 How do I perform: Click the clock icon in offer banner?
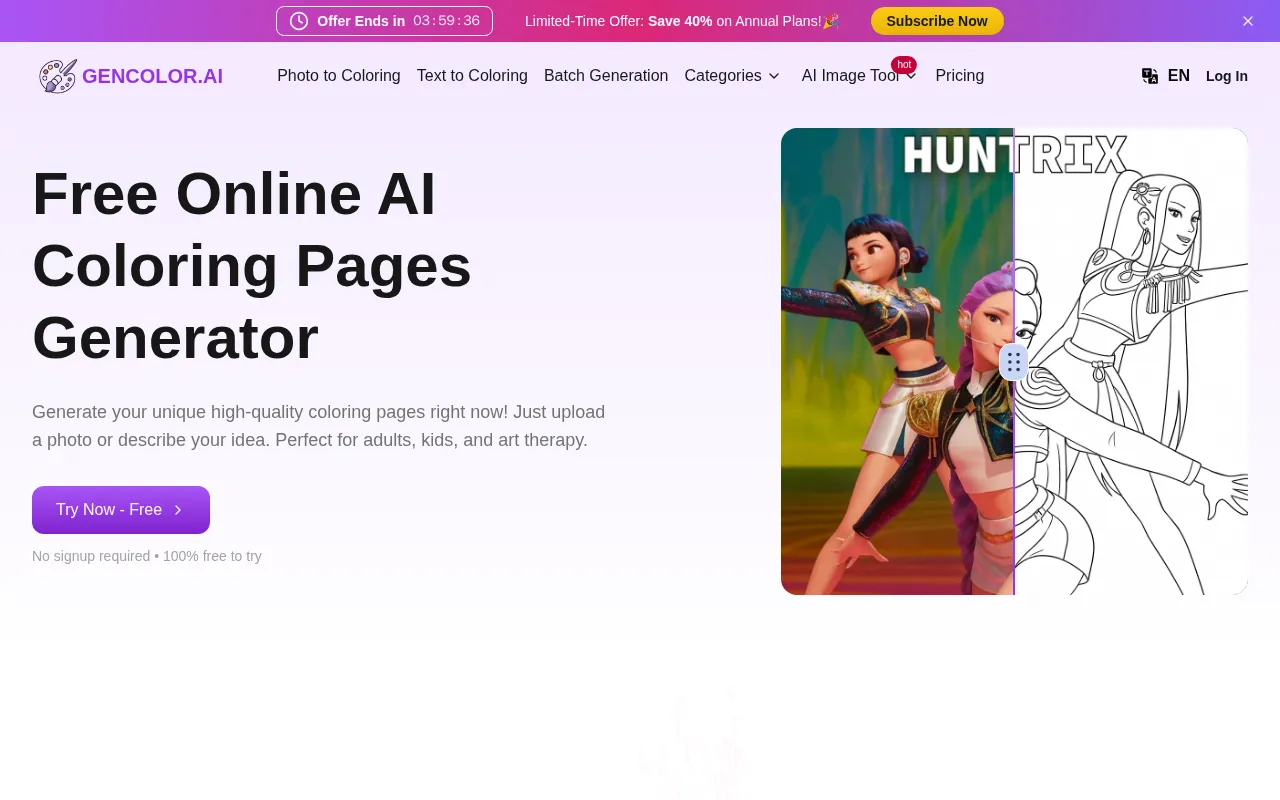tap(299, 21)
